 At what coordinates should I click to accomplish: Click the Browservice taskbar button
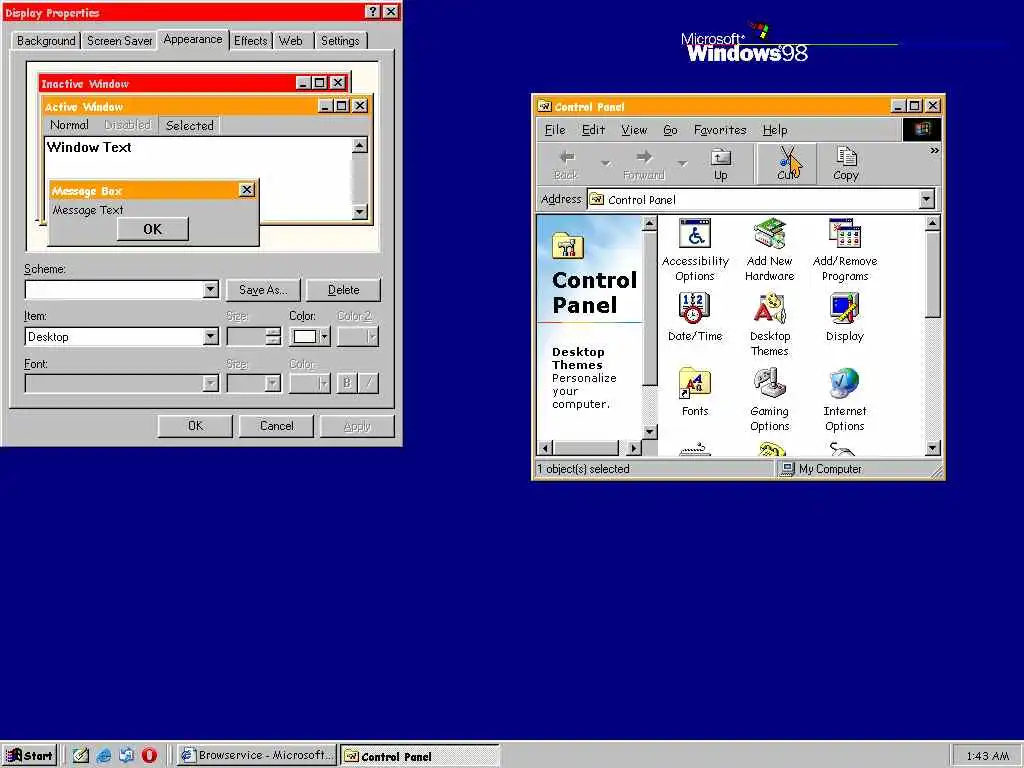pos(257,756)
